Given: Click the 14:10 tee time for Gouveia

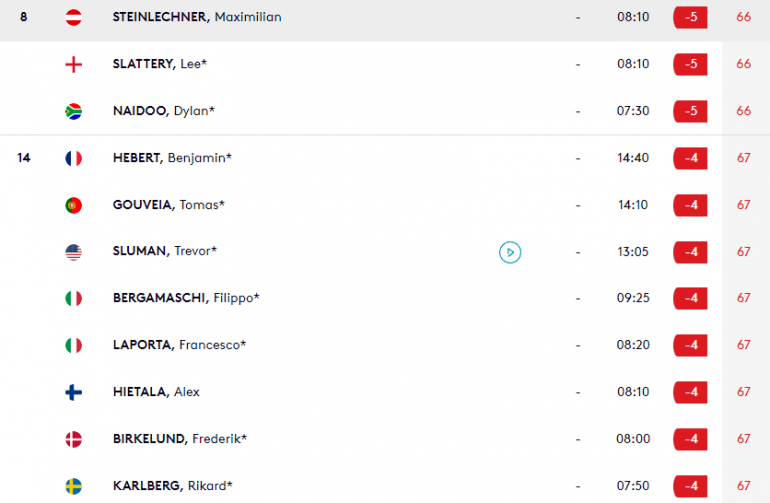Looking at the screenshot, I should [633, 205].
